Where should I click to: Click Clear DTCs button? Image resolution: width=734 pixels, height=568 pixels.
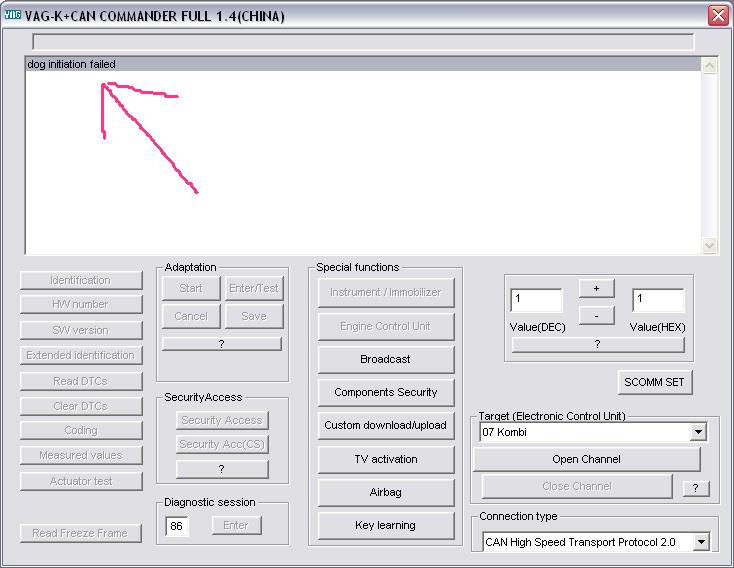(81, 406)
